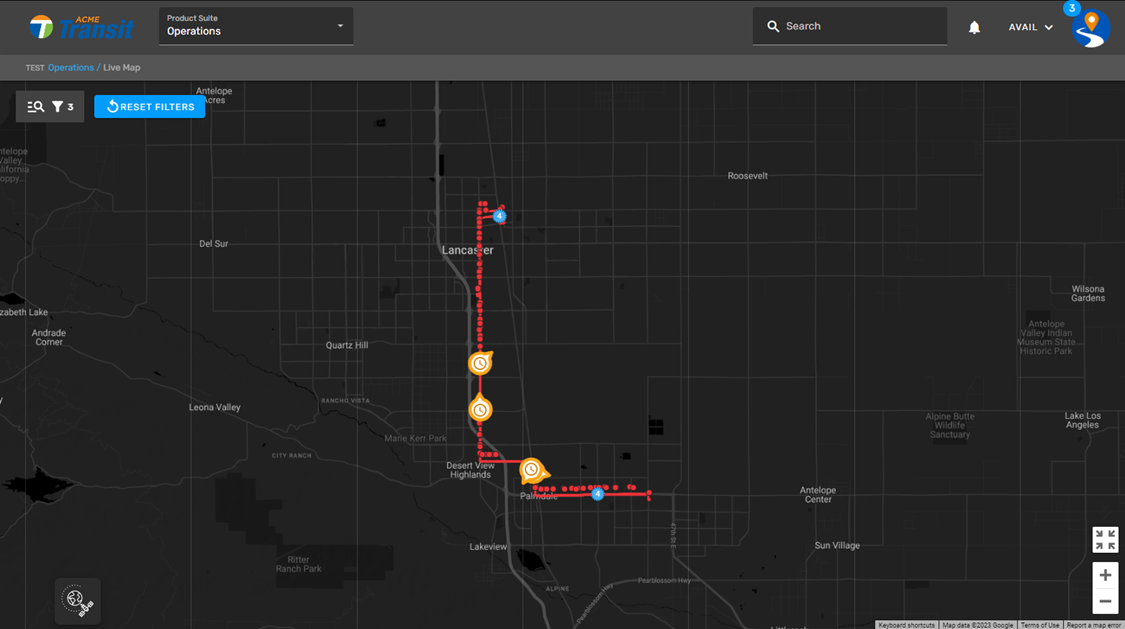Click the orange clock vehicle marker near Palmdale
This screenshot has width=1125, height=629.
click(x=532, y=470)
